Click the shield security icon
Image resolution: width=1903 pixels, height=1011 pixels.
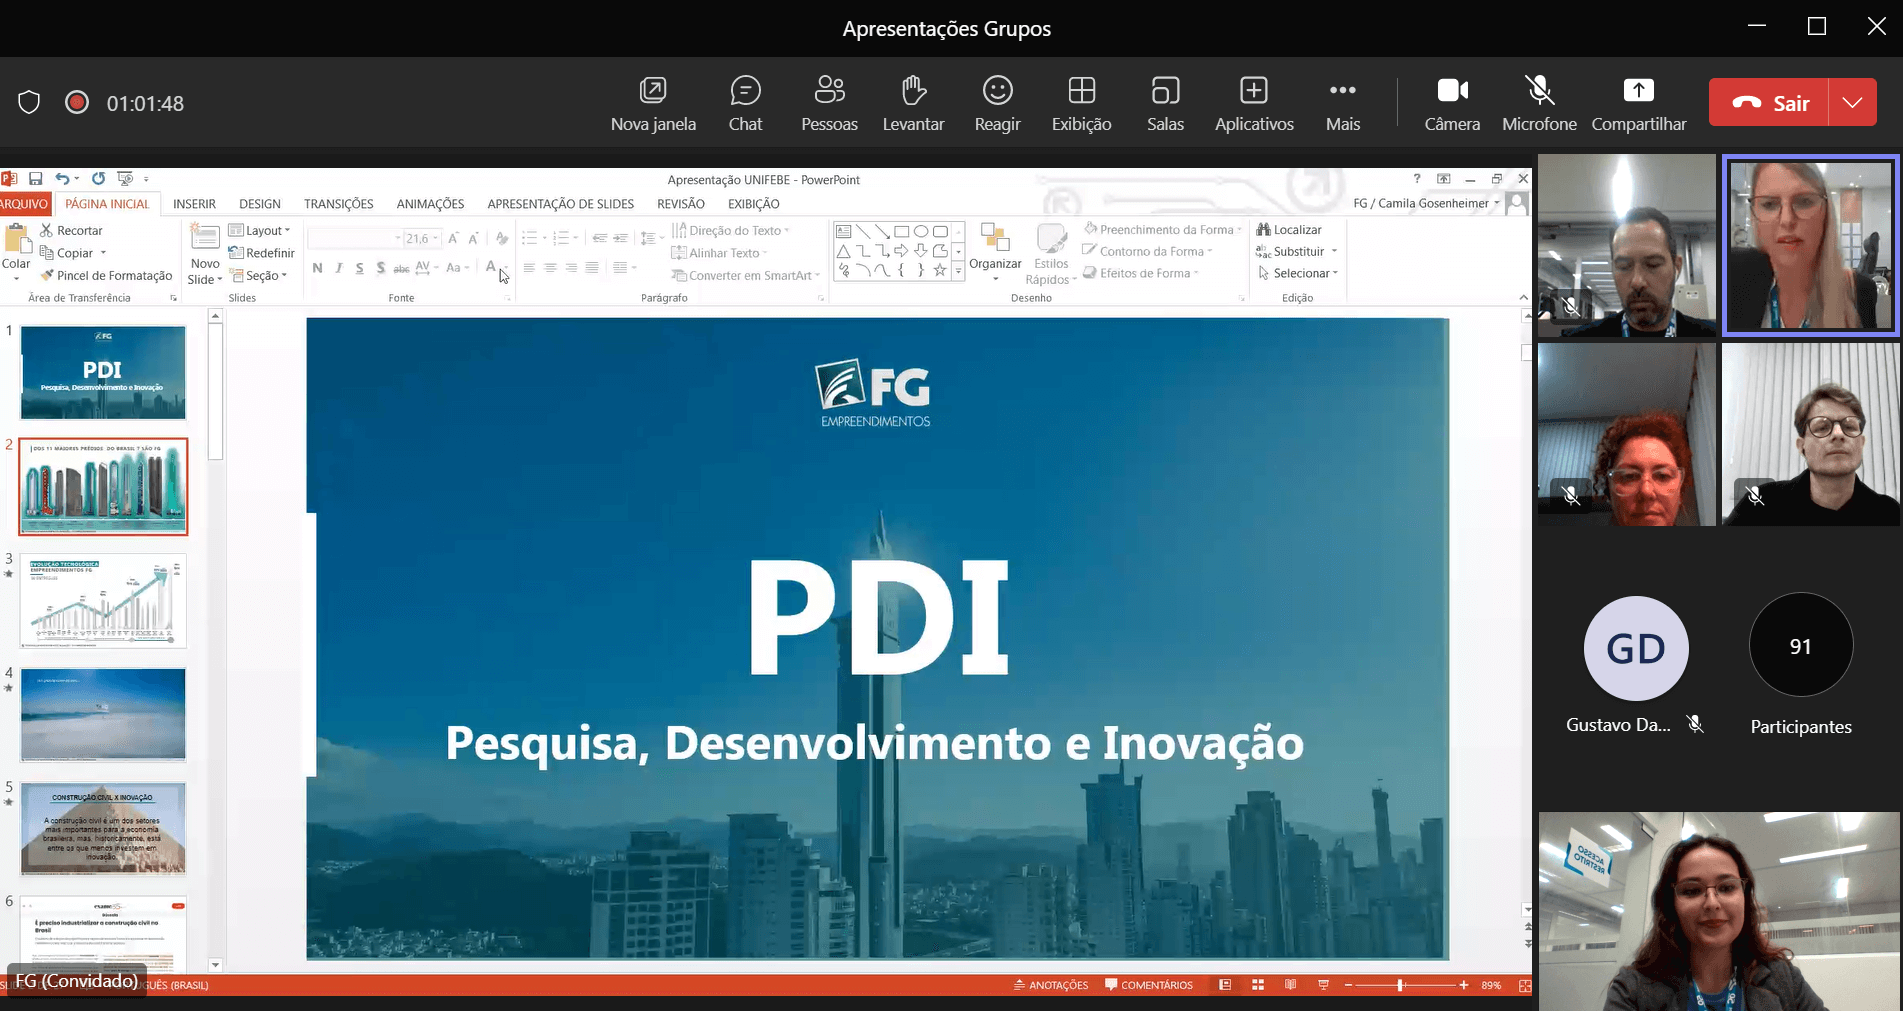pos(29,102)
